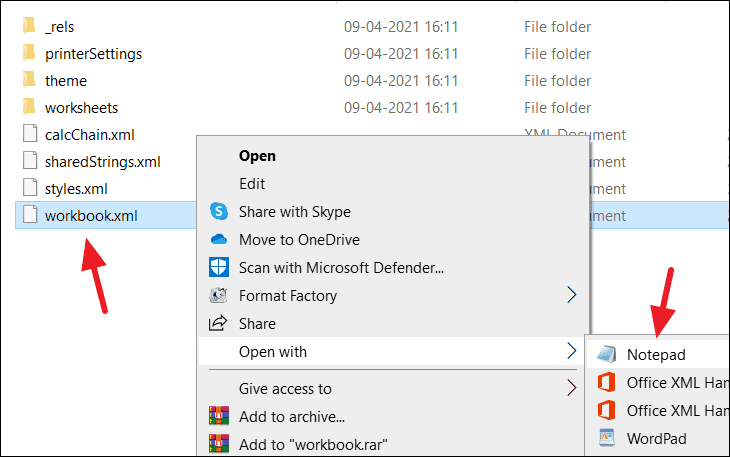Select Add to "workbook.rar" option
Viewport: 730px width, 457px height.
313,444
